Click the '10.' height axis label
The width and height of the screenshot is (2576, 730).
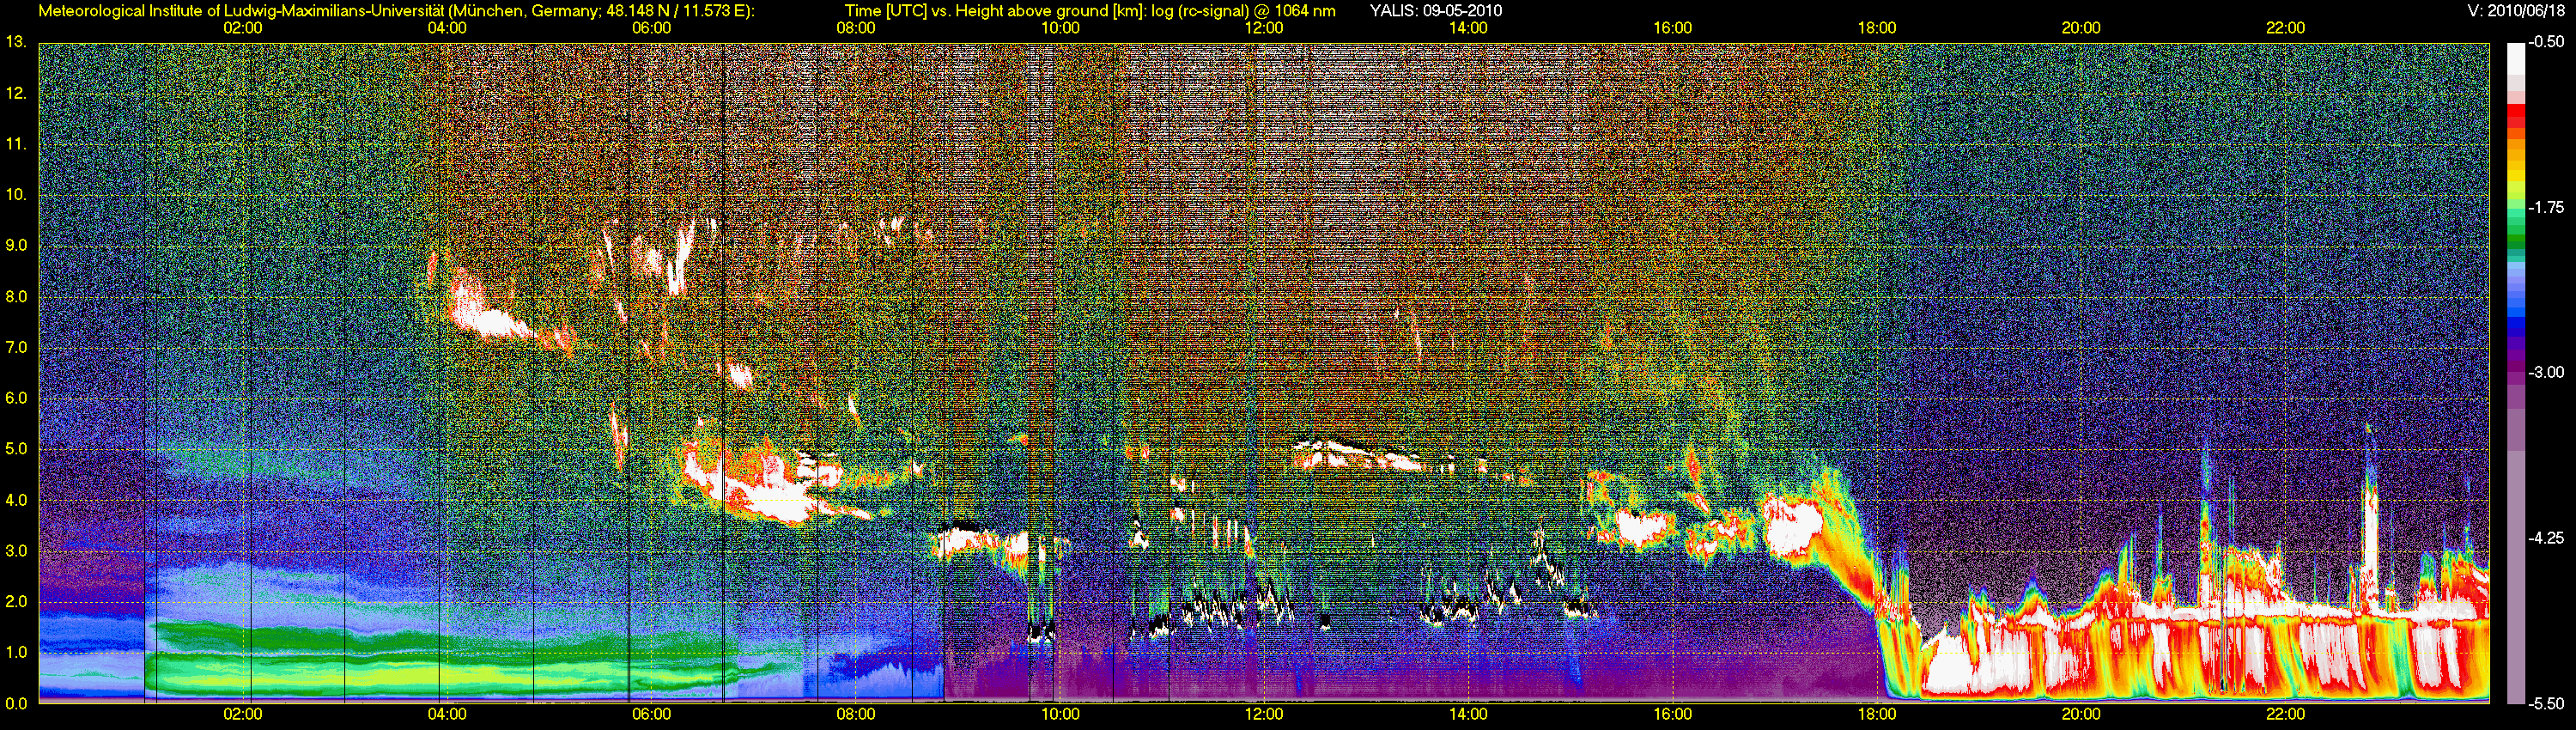tap(16, 194)
